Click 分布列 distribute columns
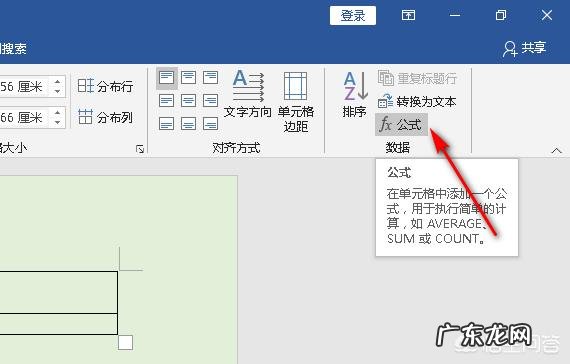The height and width of the screenshot is (364, 570). click(x=105, y=117)
